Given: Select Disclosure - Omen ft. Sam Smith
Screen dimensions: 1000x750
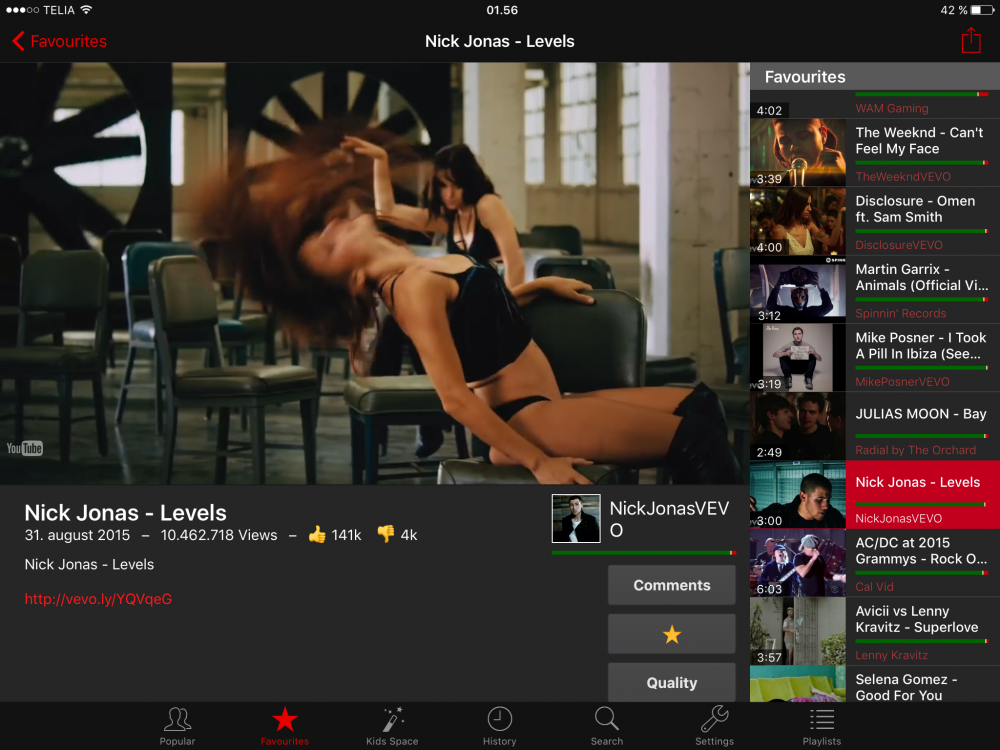Looking at the screenshot, I should click(x=875, y=221).
